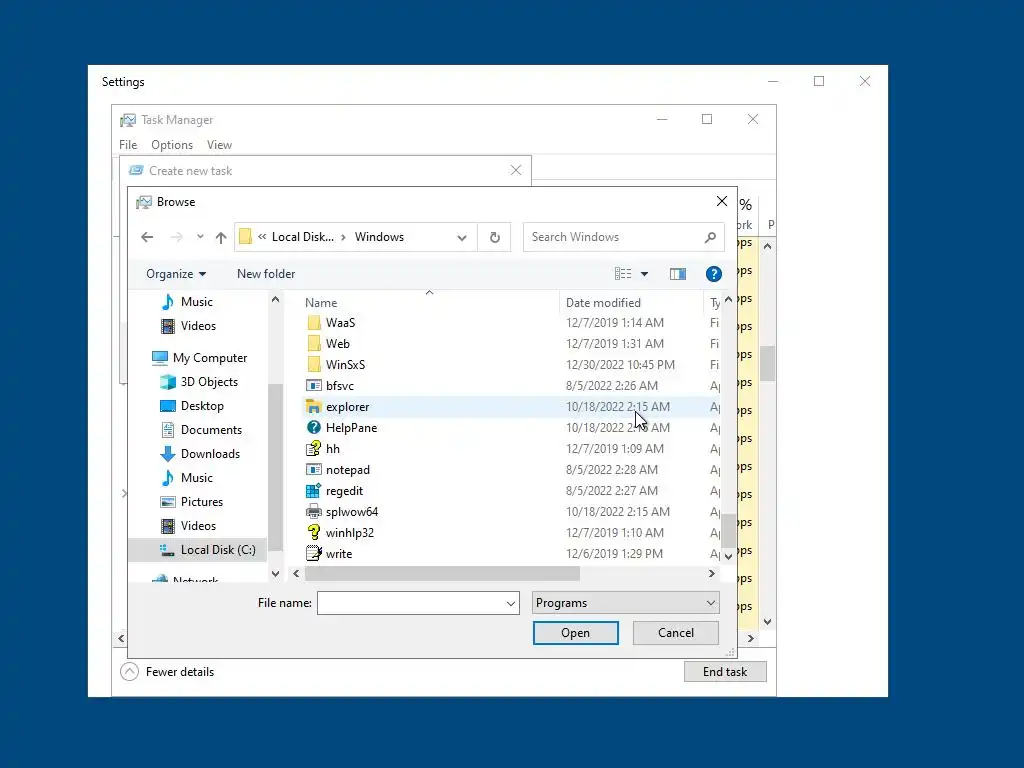Open Task Manager View menu
The image size is (1024, 768).
pyautogui.click(x=219, y=145)
